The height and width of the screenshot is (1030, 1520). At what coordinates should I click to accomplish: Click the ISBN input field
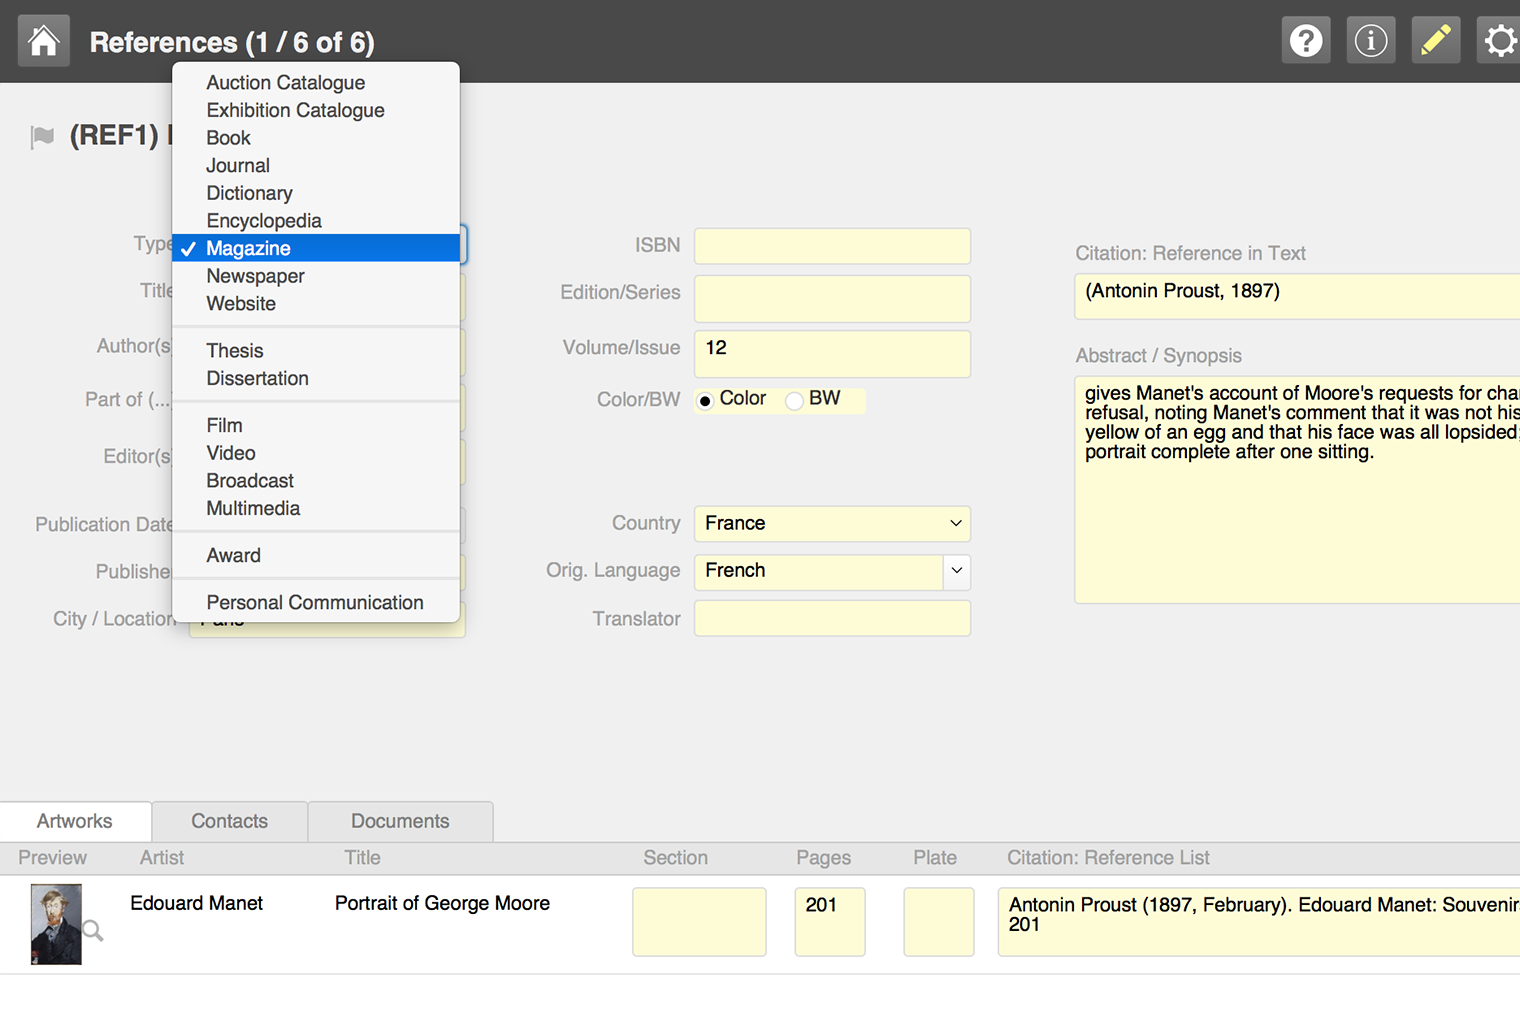pos(832,246)
